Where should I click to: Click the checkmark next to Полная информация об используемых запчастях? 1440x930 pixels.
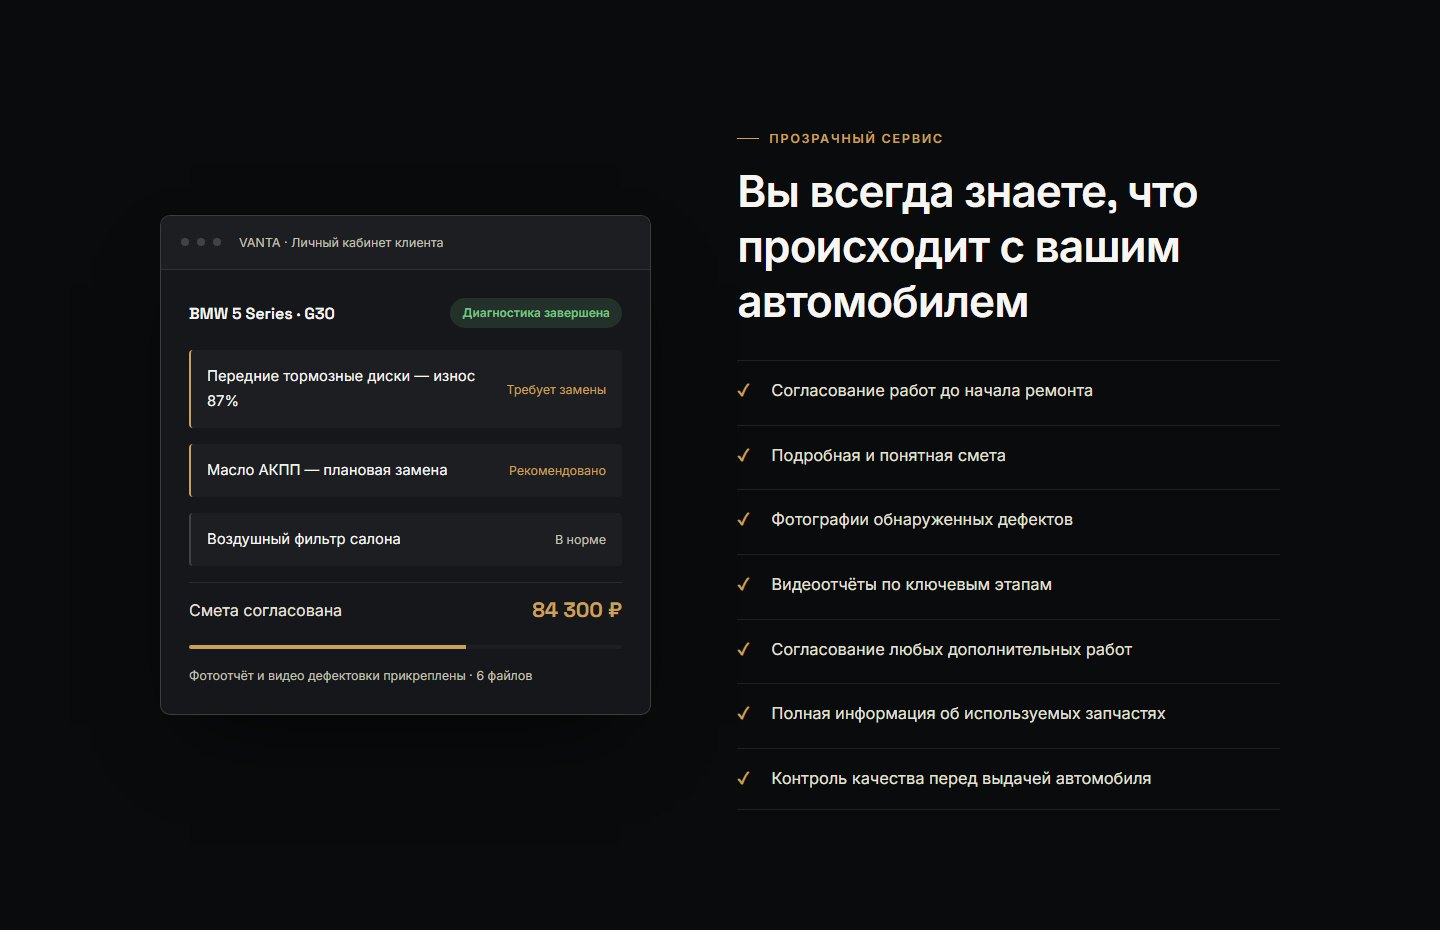743,713
